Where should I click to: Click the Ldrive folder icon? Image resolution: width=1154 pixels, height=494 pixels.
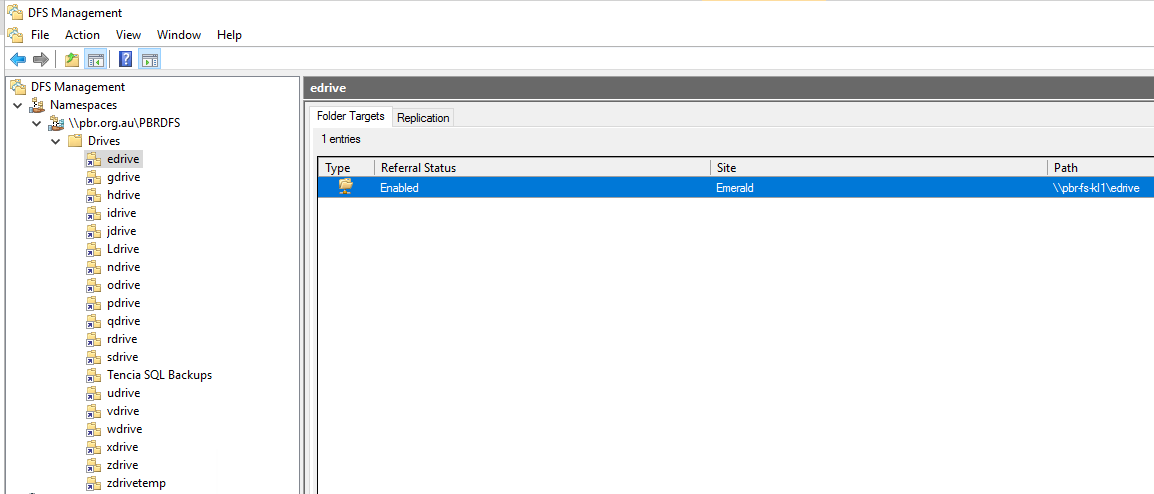click(x=93, y=249)
